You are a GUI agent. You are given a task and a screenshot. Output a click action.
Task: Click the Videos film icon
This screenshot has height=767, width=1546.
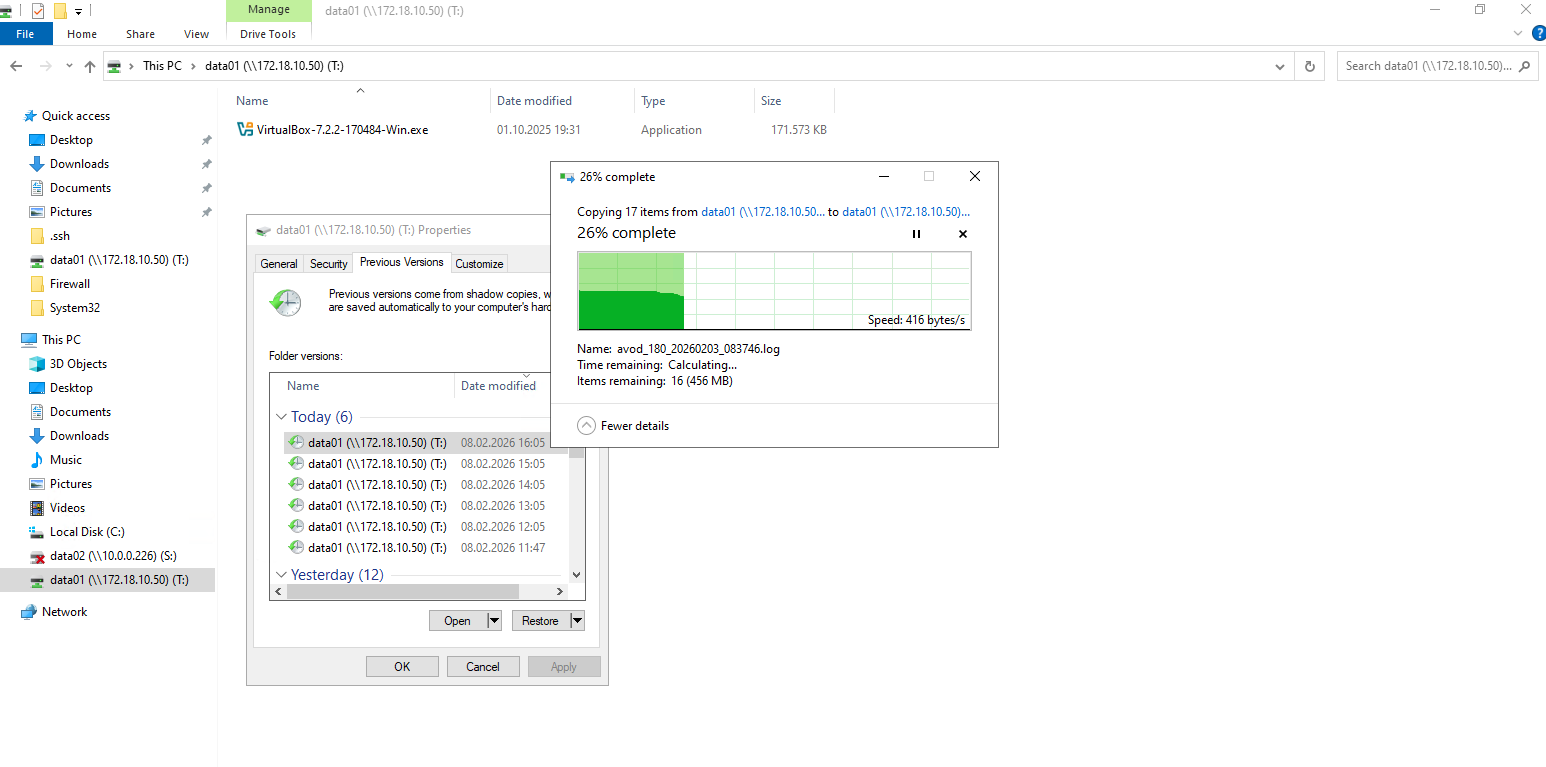coord(37,508)
